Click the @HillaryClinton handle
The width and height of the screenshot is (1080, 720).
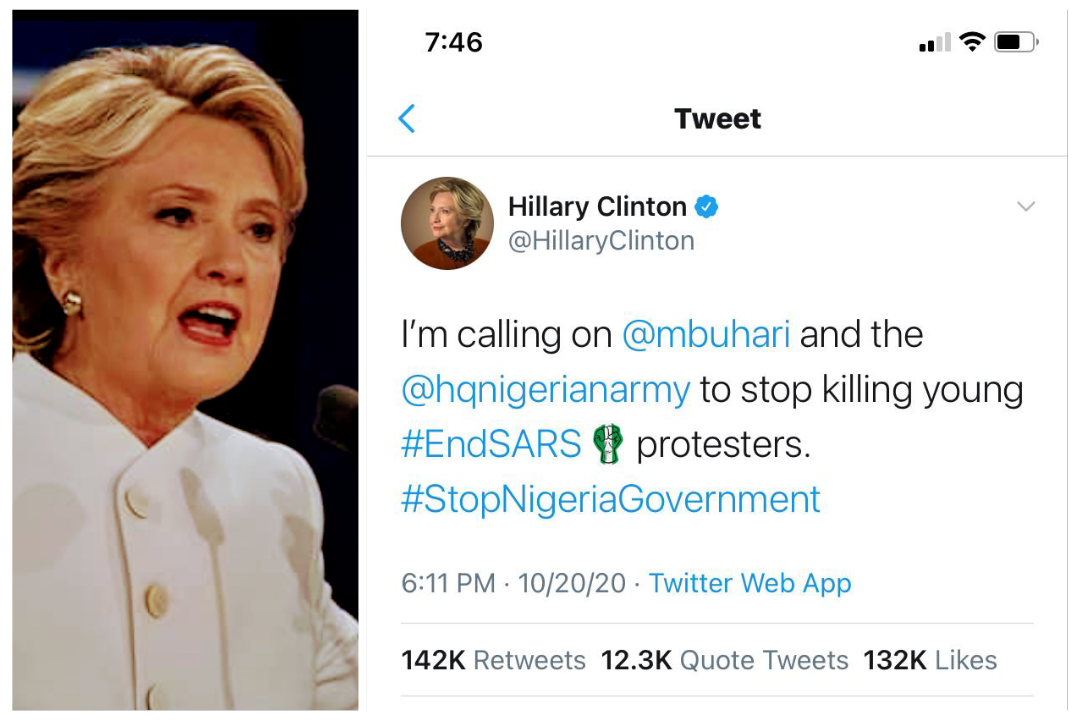tap(601, 241)
